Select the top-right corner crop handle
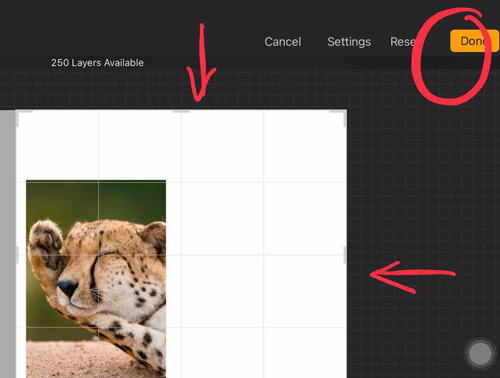The width and height of the screenshot is (500, 378). 342,115
